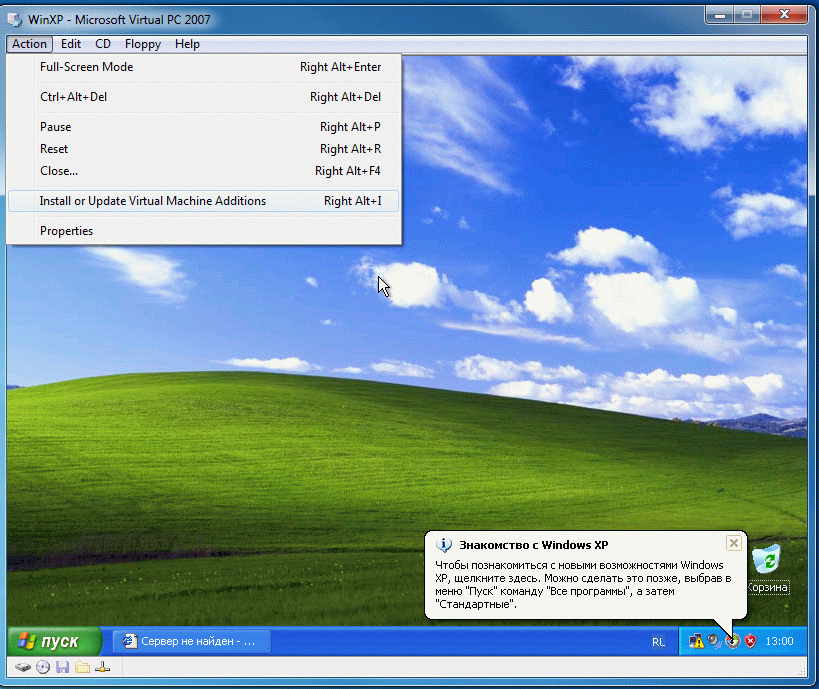Click the CD drive status icon

pyautogui.click(x=43, y=667)
